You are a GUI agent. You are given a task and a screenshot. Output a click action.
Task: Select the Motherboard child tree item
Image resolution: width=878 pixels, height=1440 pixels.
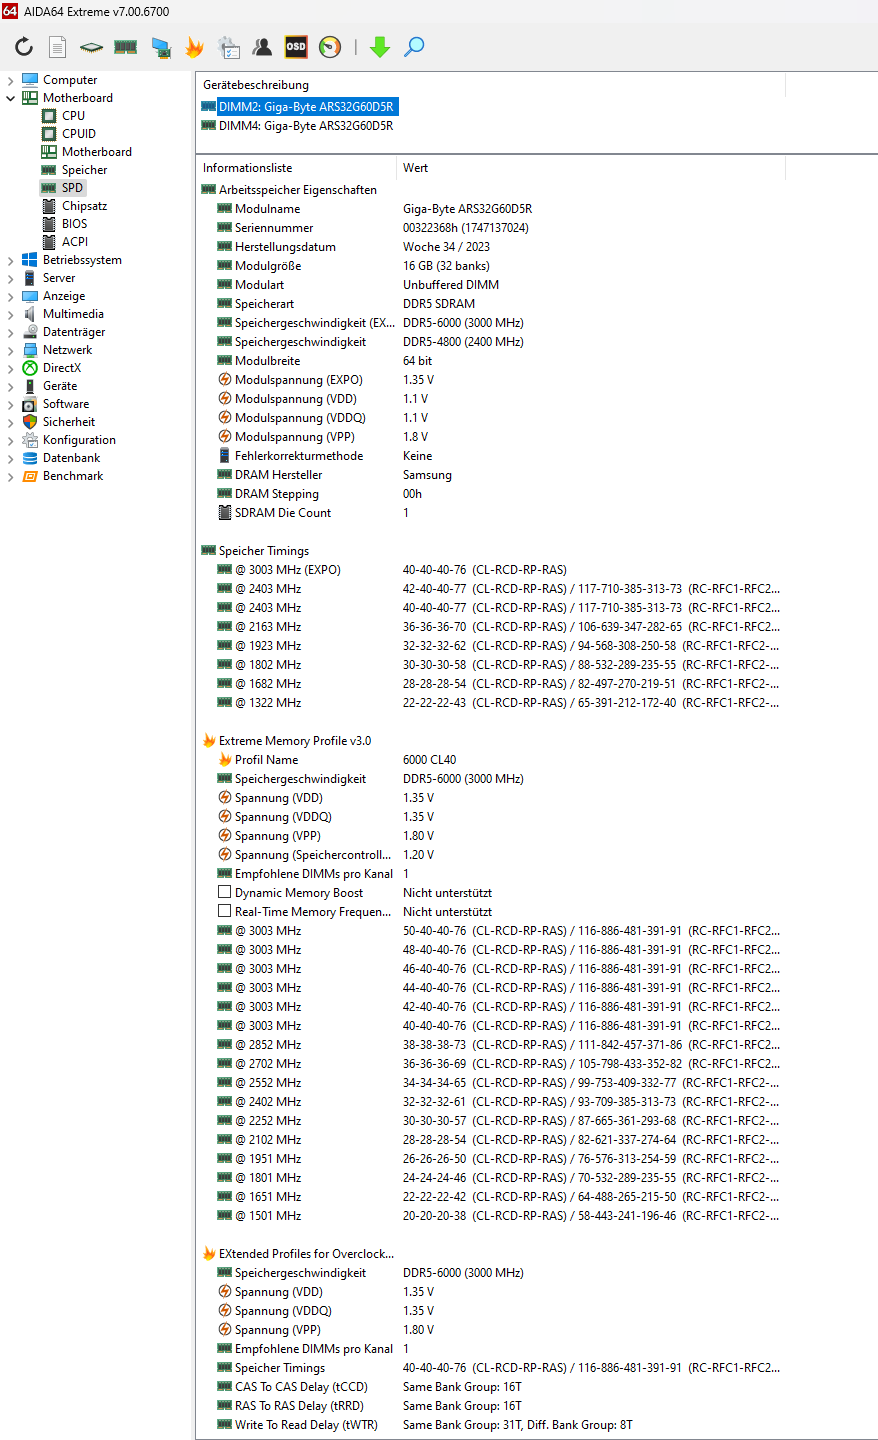97,152
